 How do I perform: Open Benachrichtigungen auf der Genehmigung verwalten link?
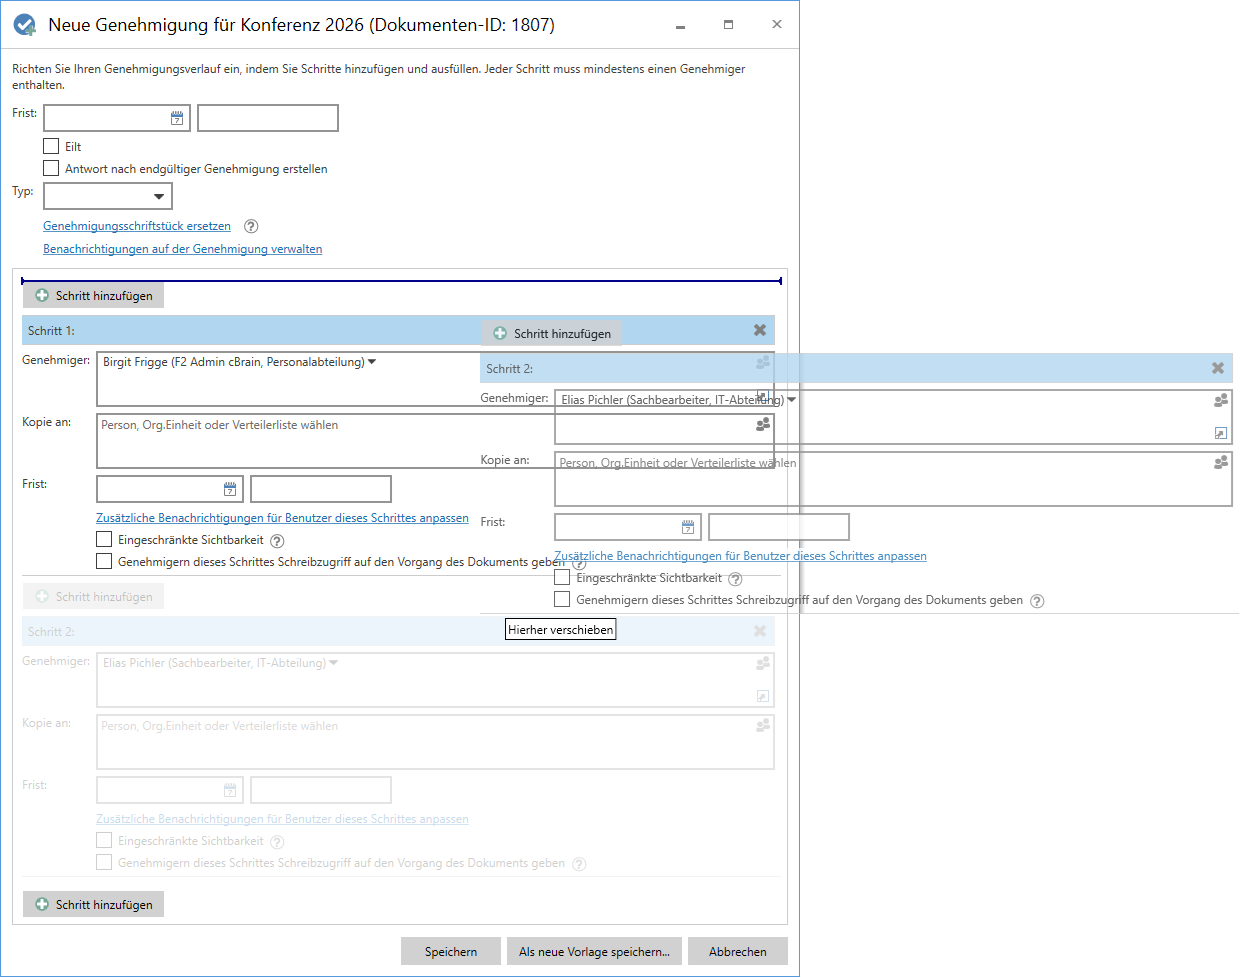(182, 248)
